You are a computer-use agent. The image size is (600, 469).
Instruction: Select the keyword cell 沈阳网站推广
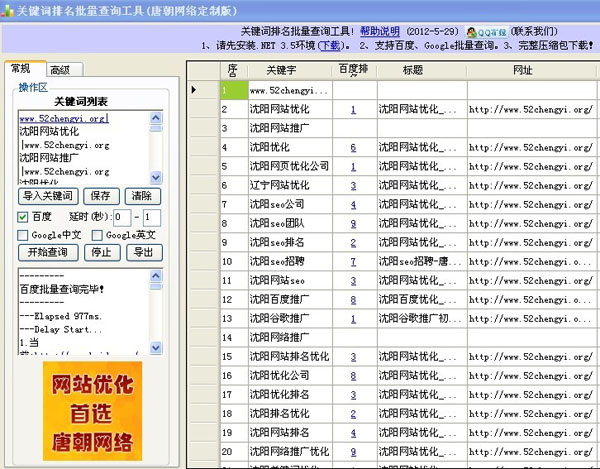pos(290,128)
